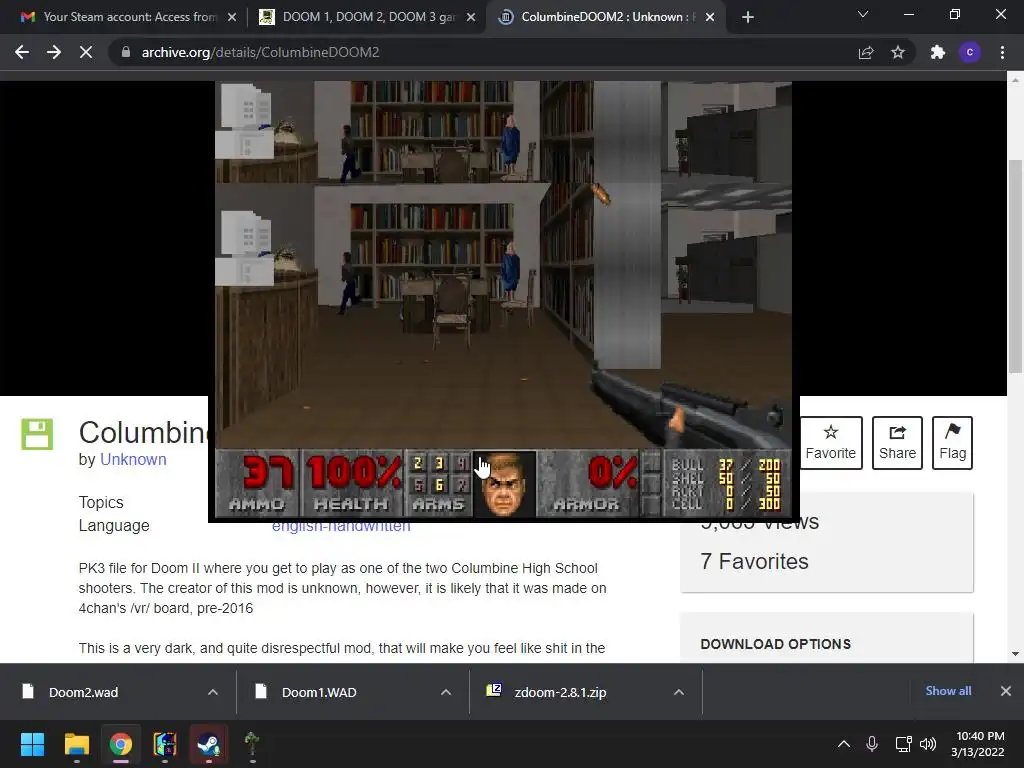
Task: Open a new browser tab
Action: click(x=748, y=17)
